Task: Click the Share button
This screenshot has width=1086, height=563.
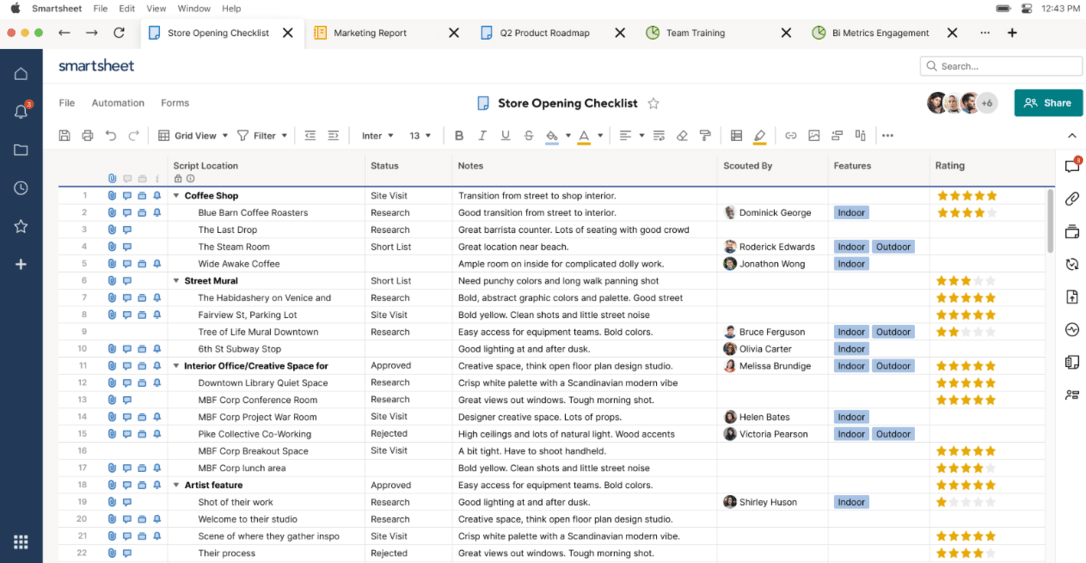Action: [1049, 102]
